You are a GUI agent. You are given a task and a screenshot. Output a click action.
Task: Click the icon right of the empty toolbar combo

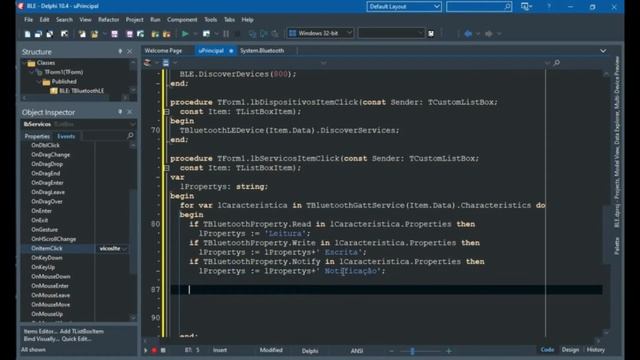coord(431,34)
